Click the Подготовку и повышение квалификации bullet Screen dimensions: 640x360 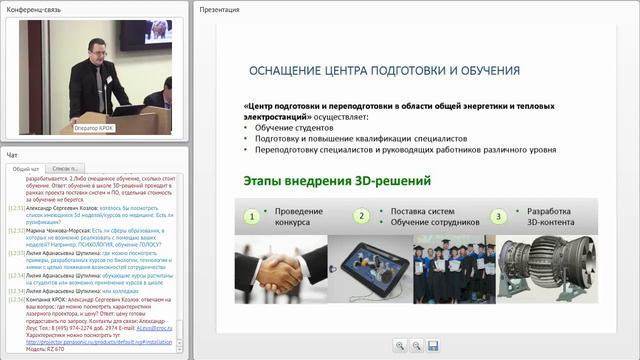tap(361, 139)
